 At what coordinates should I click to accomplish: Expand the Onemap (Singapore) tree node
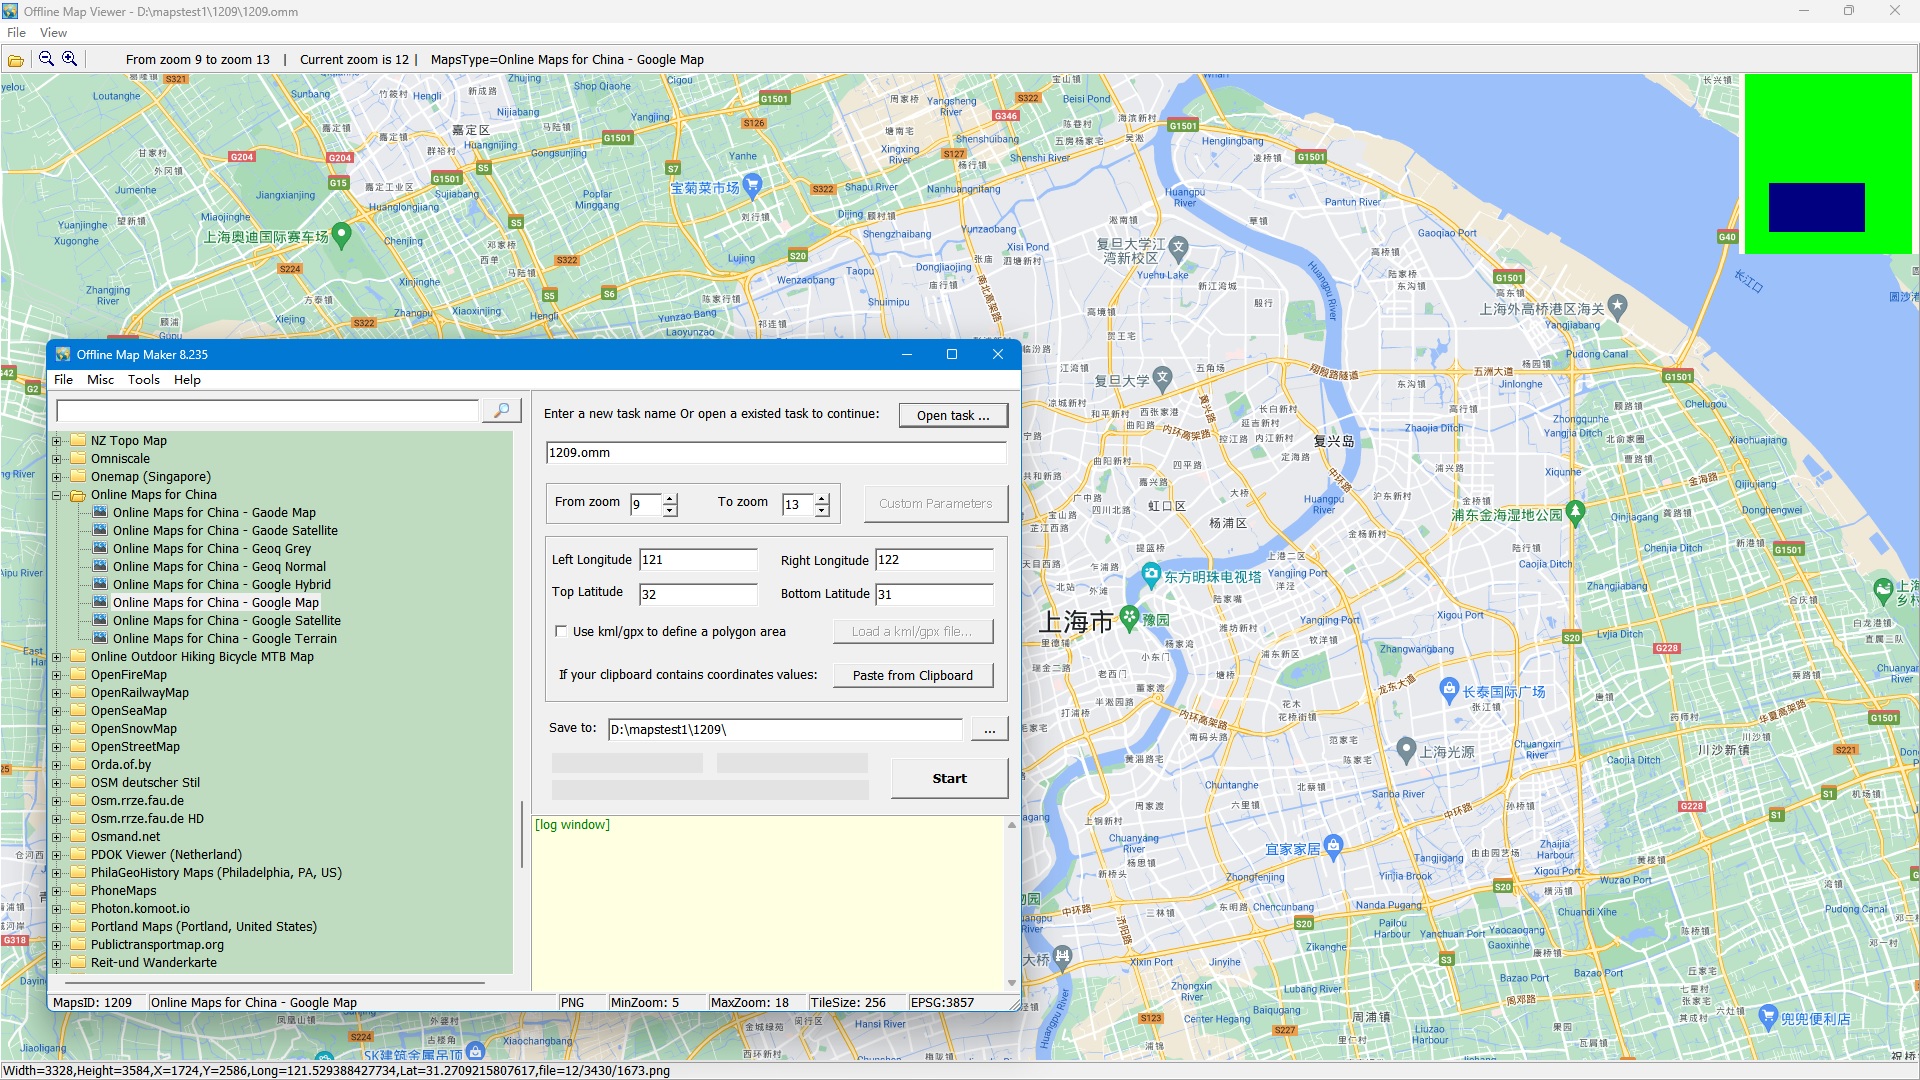57,477
